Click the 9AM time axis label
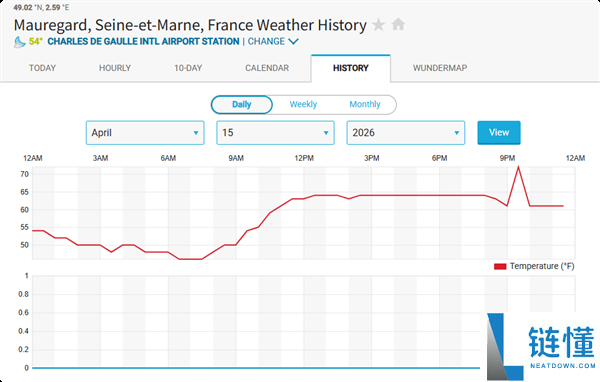Image resolution: width=600 pixels, height=382 pixels. (x=236, y=158)
